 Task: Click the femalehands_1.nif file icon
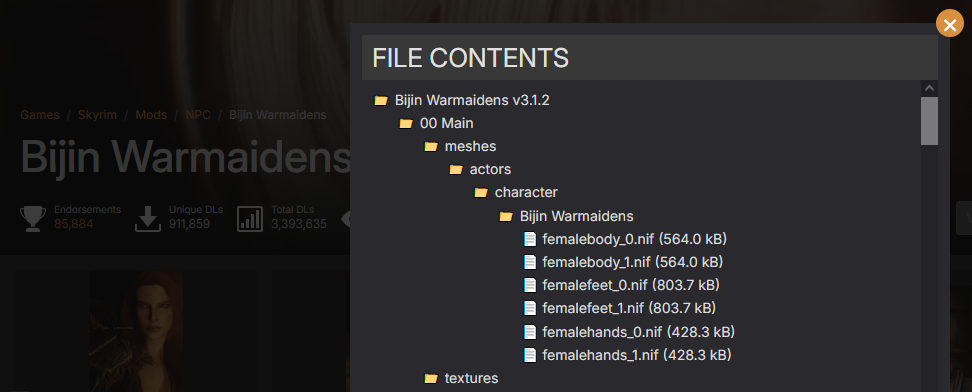pos(530,355)
